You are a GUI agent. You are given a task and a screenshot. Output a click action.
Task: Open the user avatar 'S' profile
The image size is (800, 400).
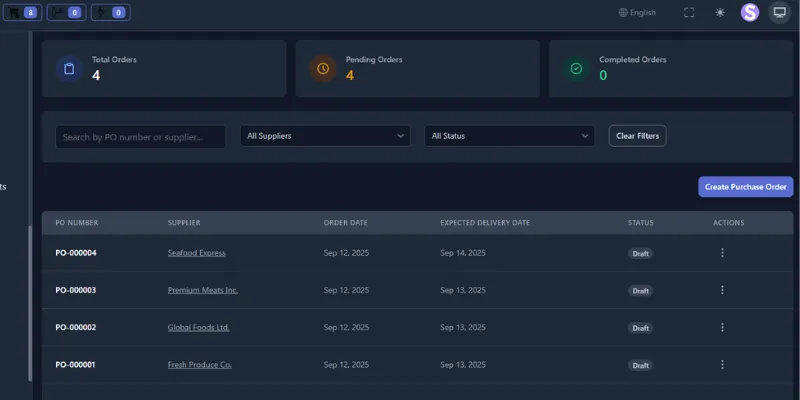pos(750,13)
